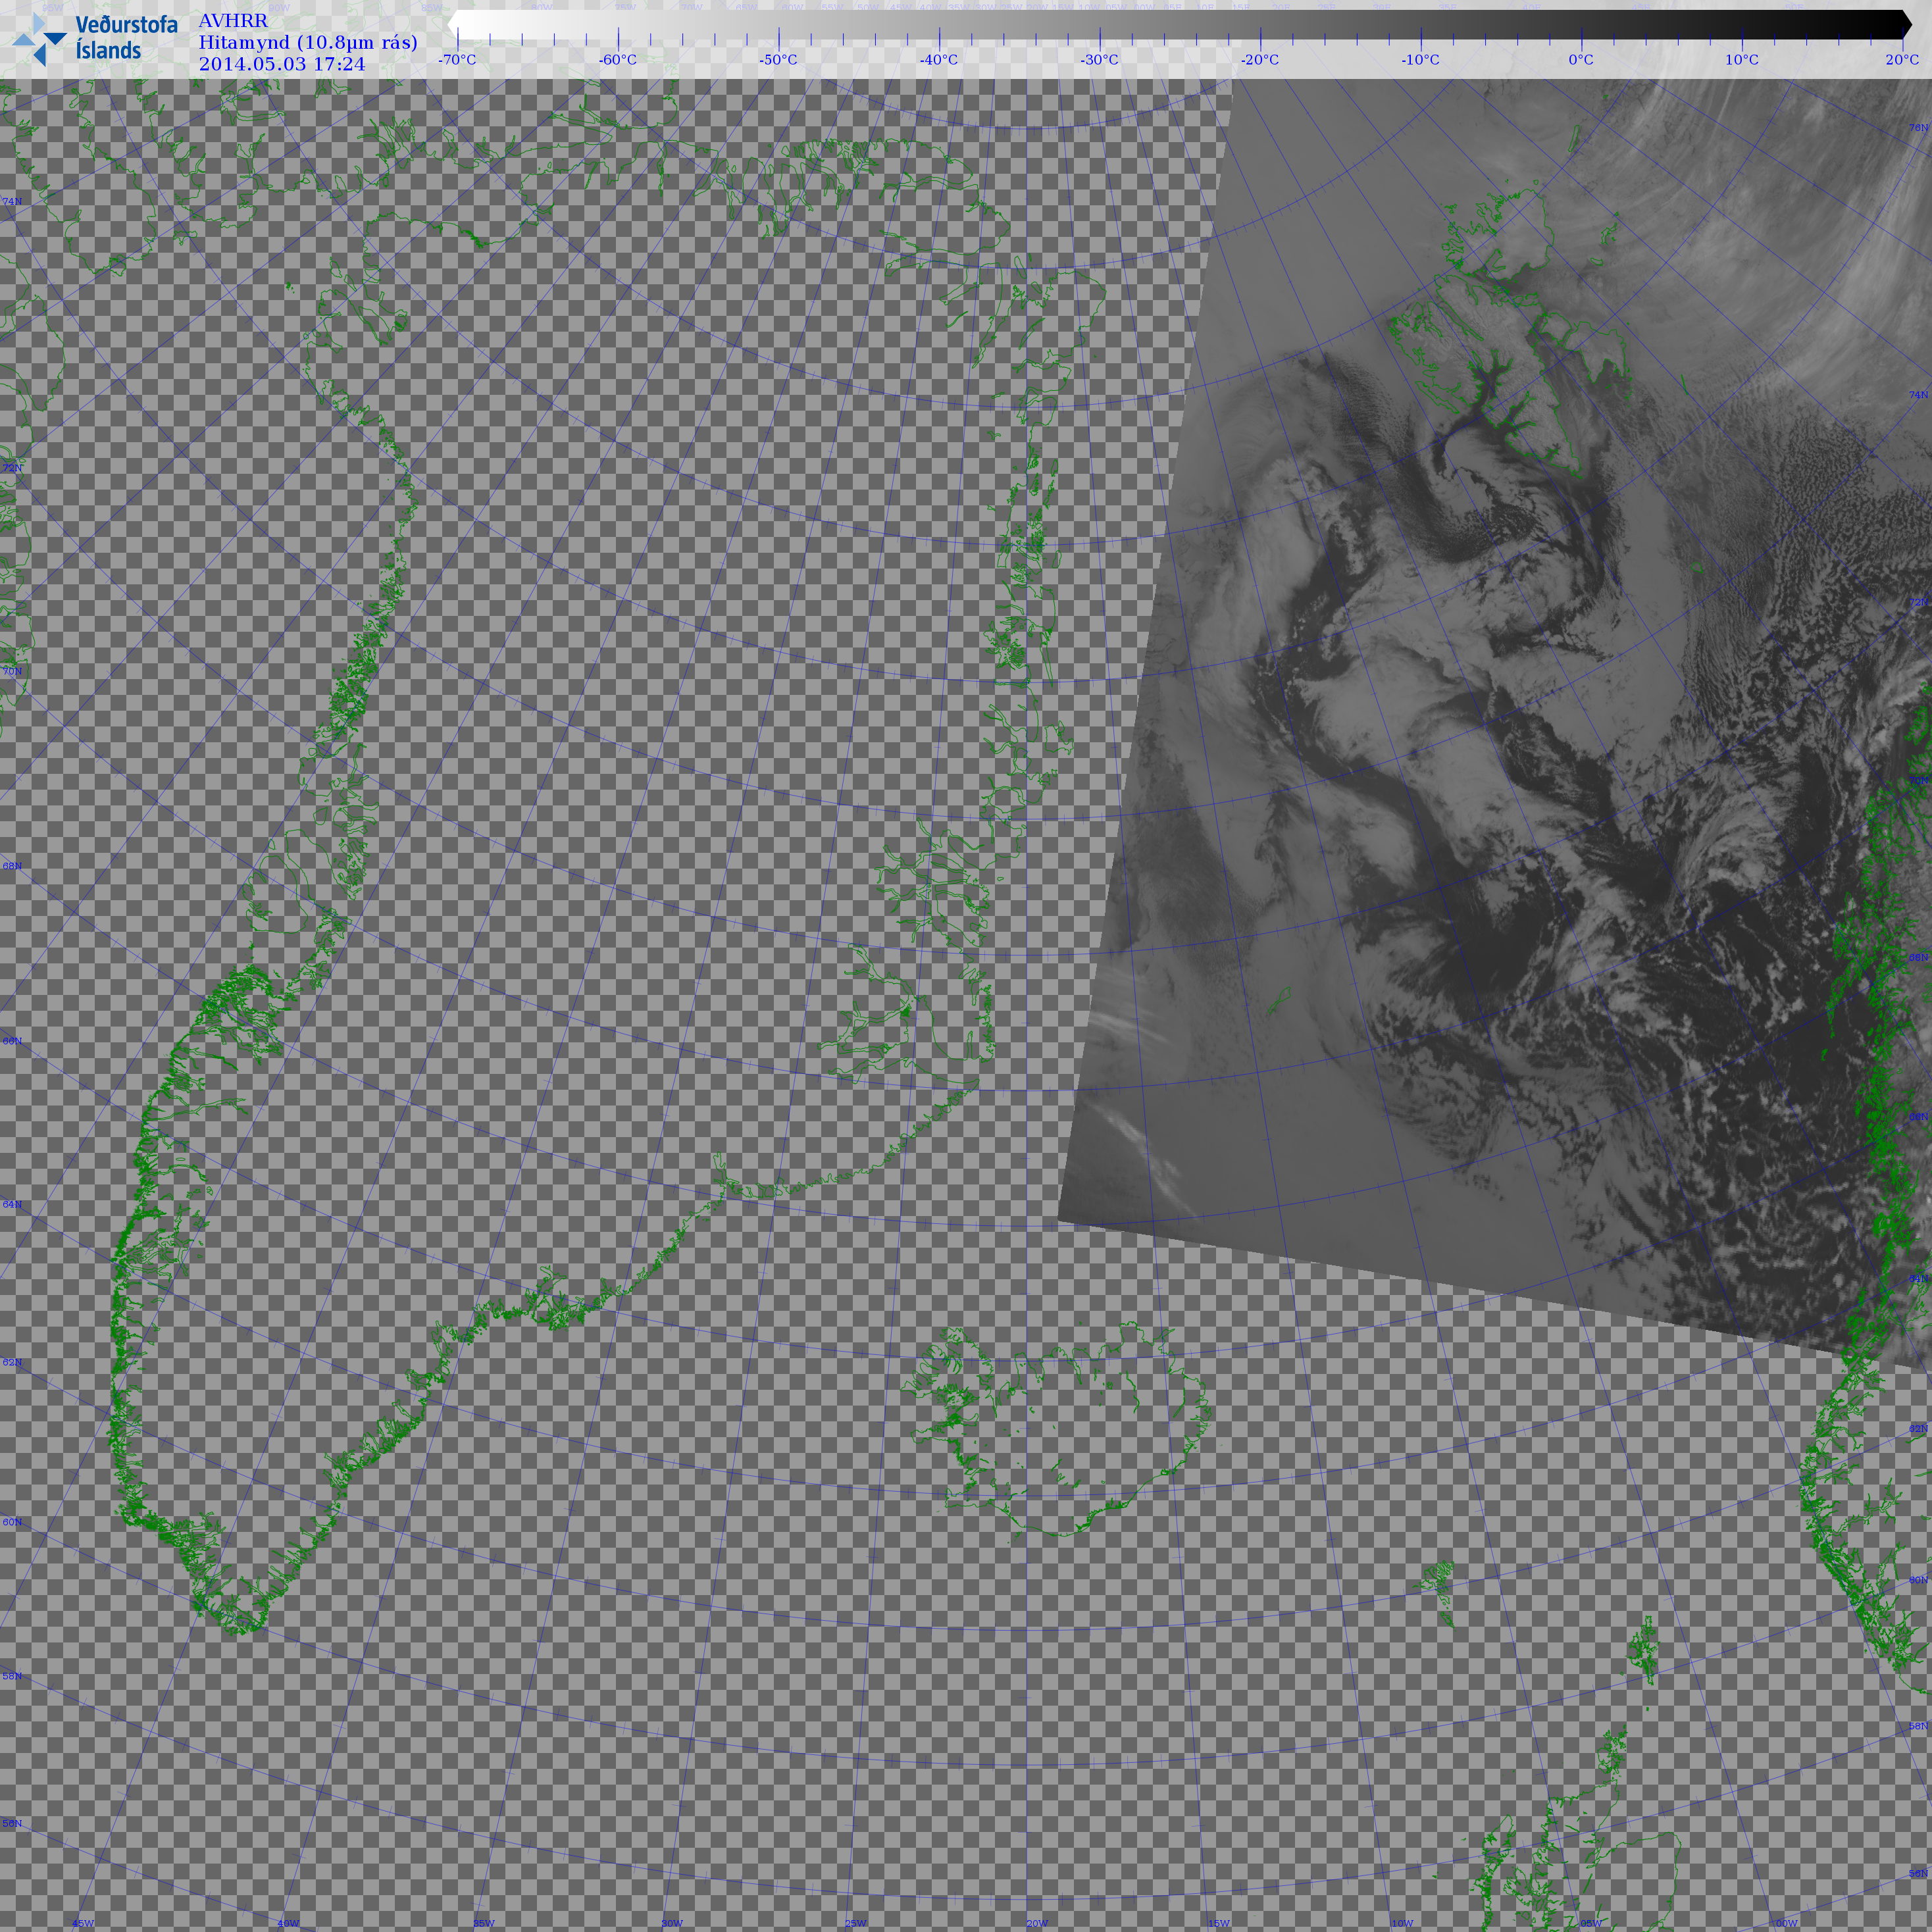This screenshot has width=1932, height=1932.
Task: Click the 45W longitude label at bottom
Action: point(83,1923)
